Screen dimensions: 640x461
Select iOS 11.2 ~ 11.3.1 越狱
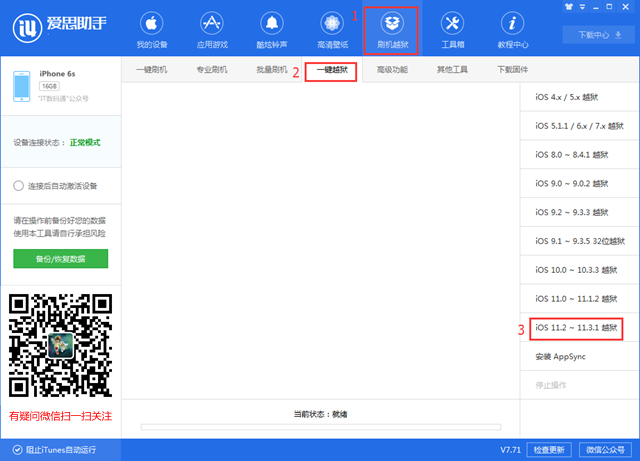[579, 327]
